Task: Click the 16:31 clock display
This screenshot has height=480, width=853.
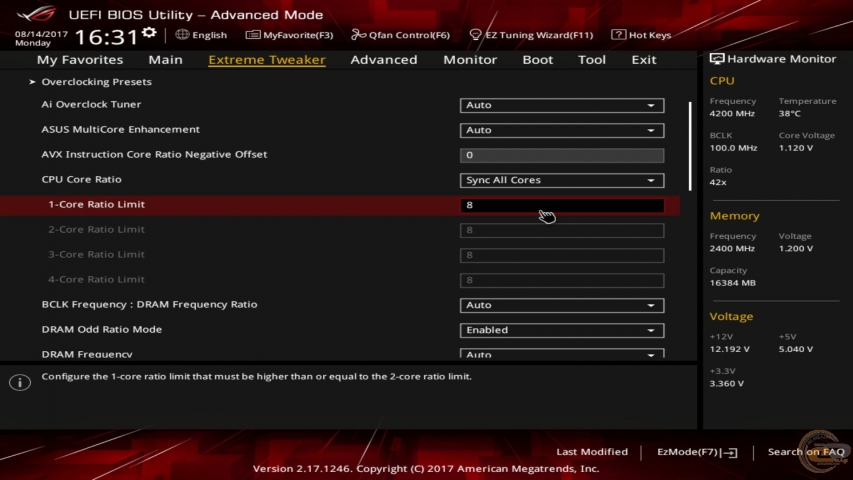Action: 106,37
